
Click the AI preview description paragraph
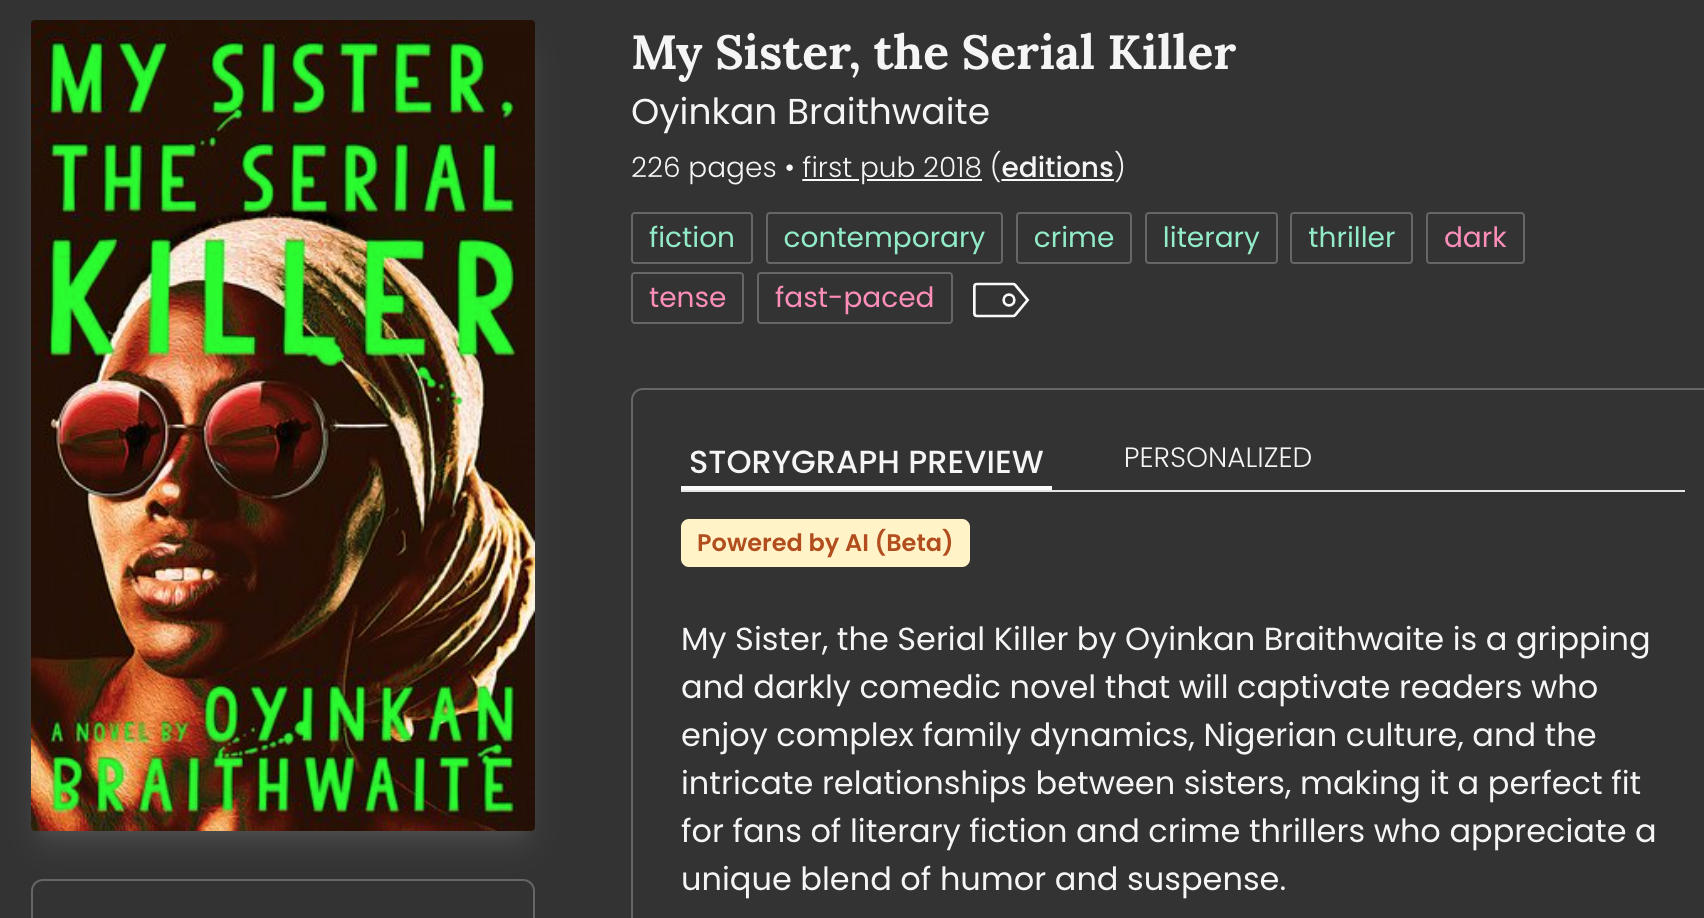(x=1167, y=758)
